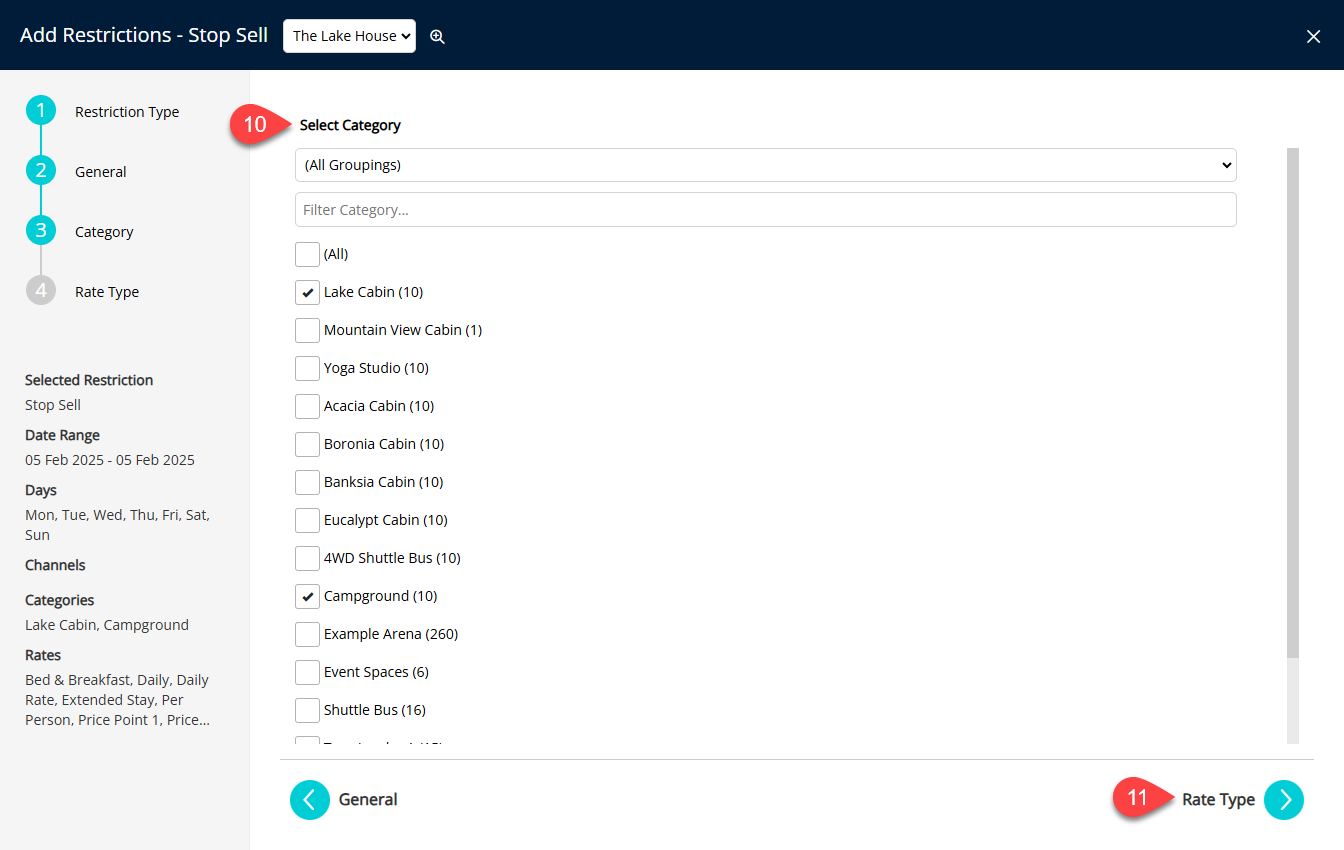The width and height of the screenshot is (1344, 850).
Task: Tick the 4WD Shuttle Bus (10) checkbox
Action: coord(307,558)
